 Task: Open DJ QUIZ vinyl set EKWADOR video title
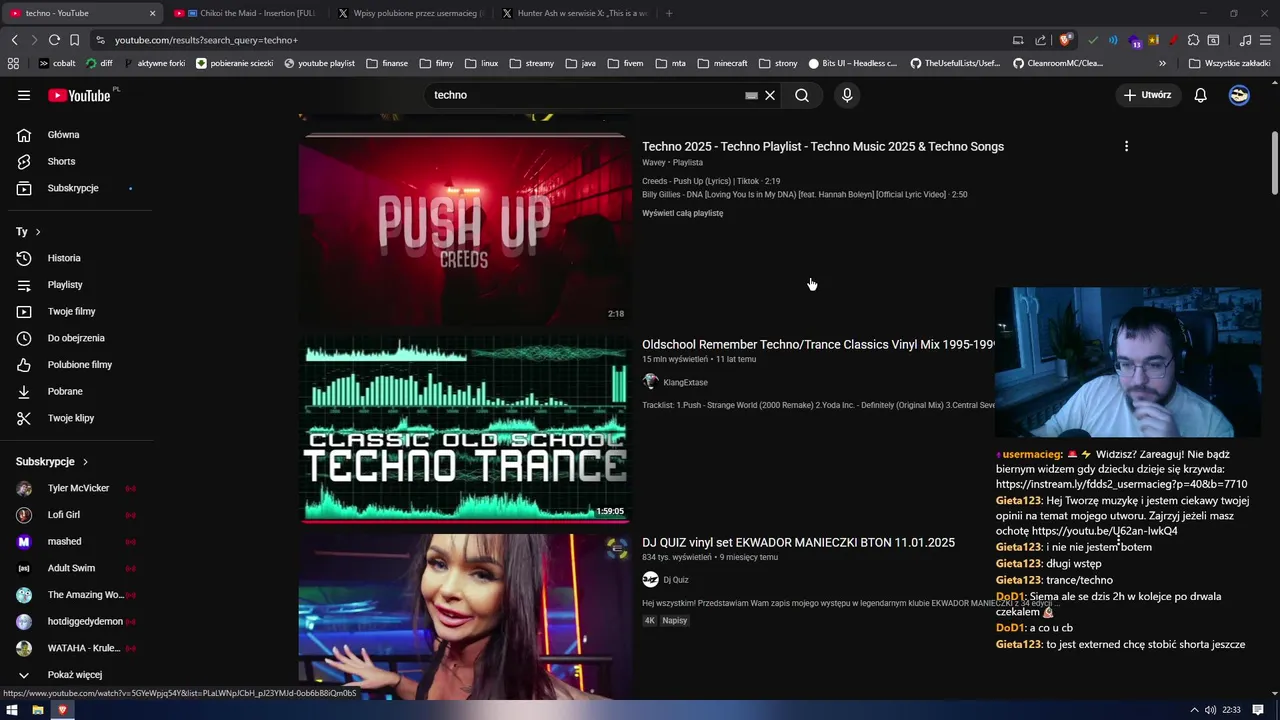(x=798, y=542)
